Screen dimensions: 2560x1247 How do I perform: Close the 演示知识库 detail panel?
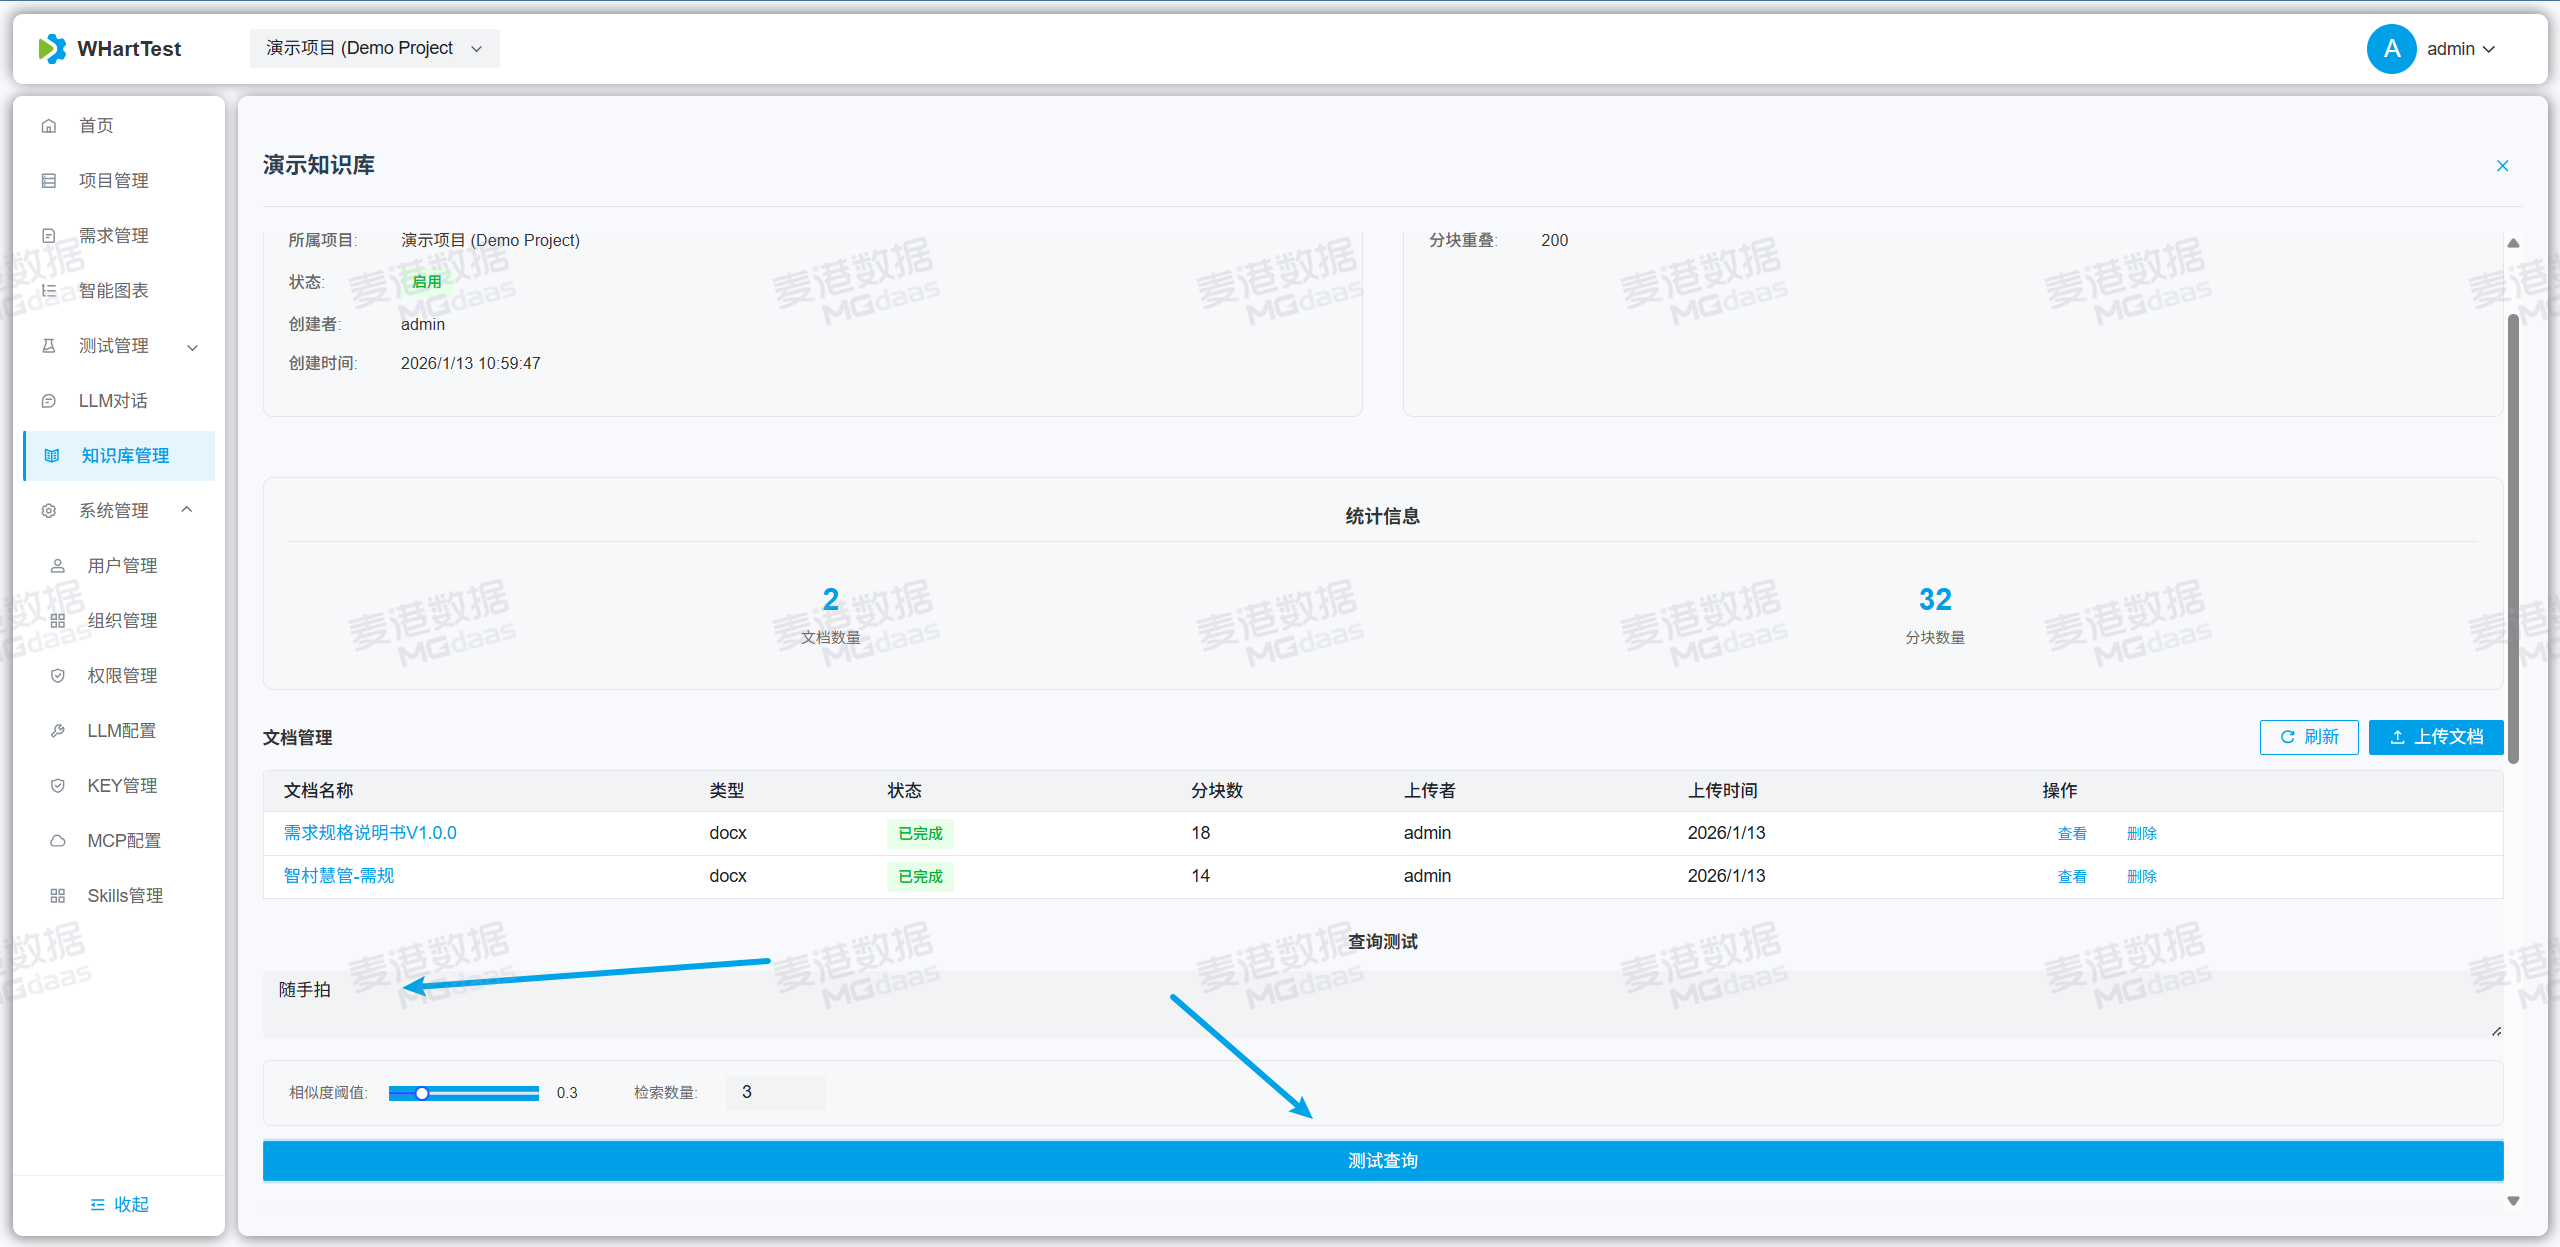coord(2502,166)
